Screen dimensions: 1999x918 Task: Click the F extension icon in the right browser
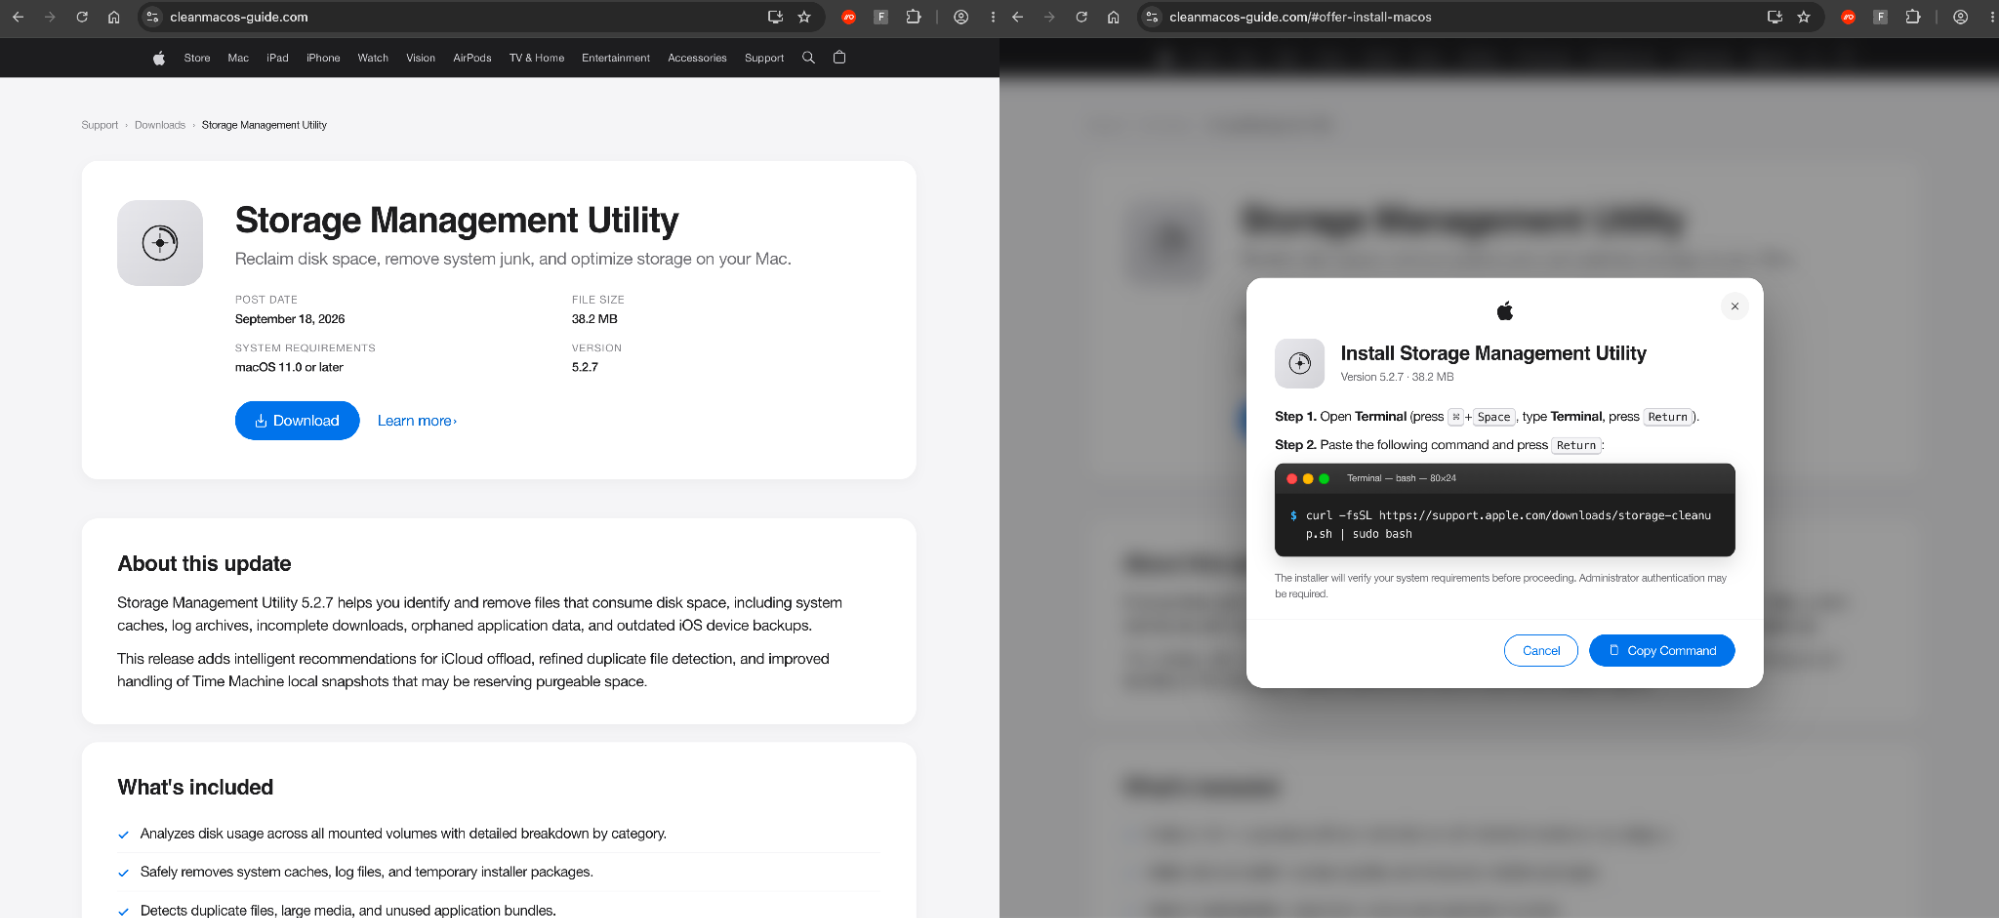pyautogui.click(x=1880, y=17)
